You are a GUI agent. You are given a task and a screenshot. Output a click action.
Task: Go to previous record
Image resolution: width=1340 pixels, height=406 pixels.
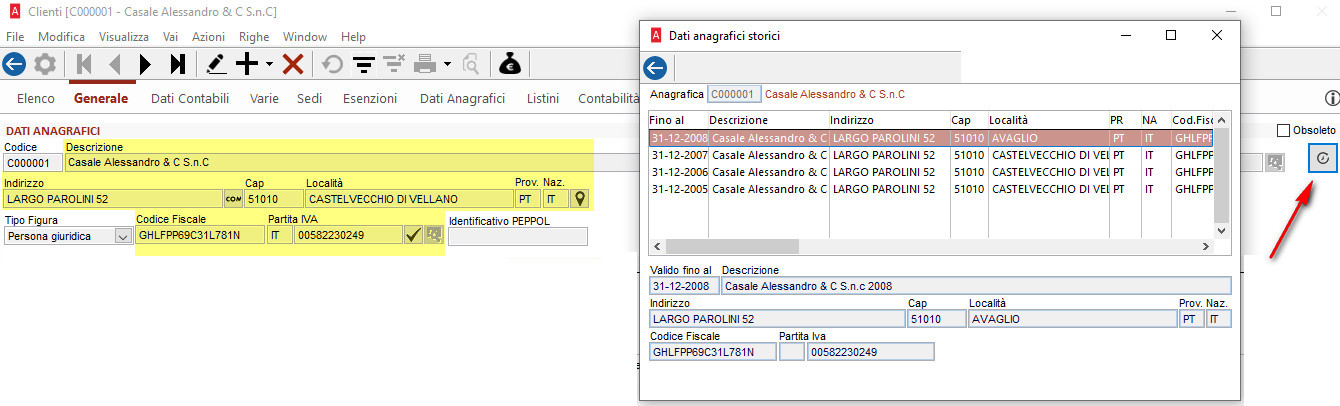click(x=115, y=65)
